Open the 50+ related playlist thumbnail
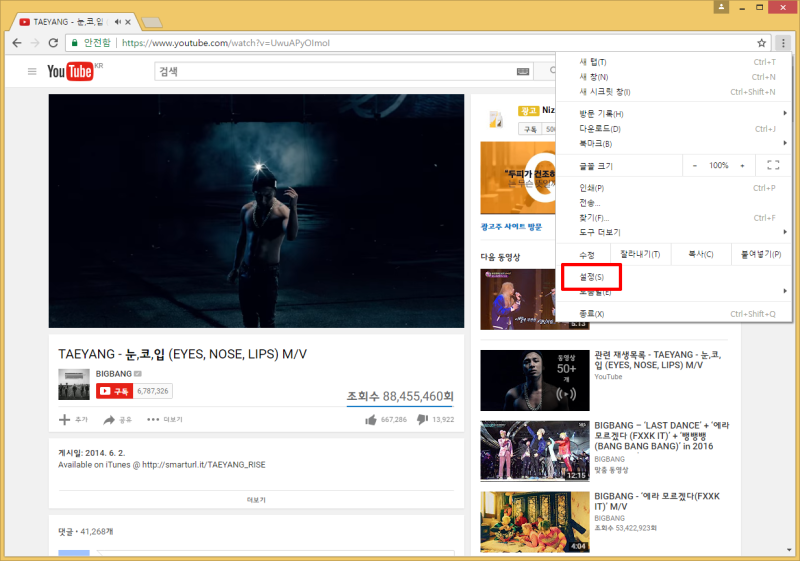Screen dimensions: 800x561 click(x=535, y=380)
